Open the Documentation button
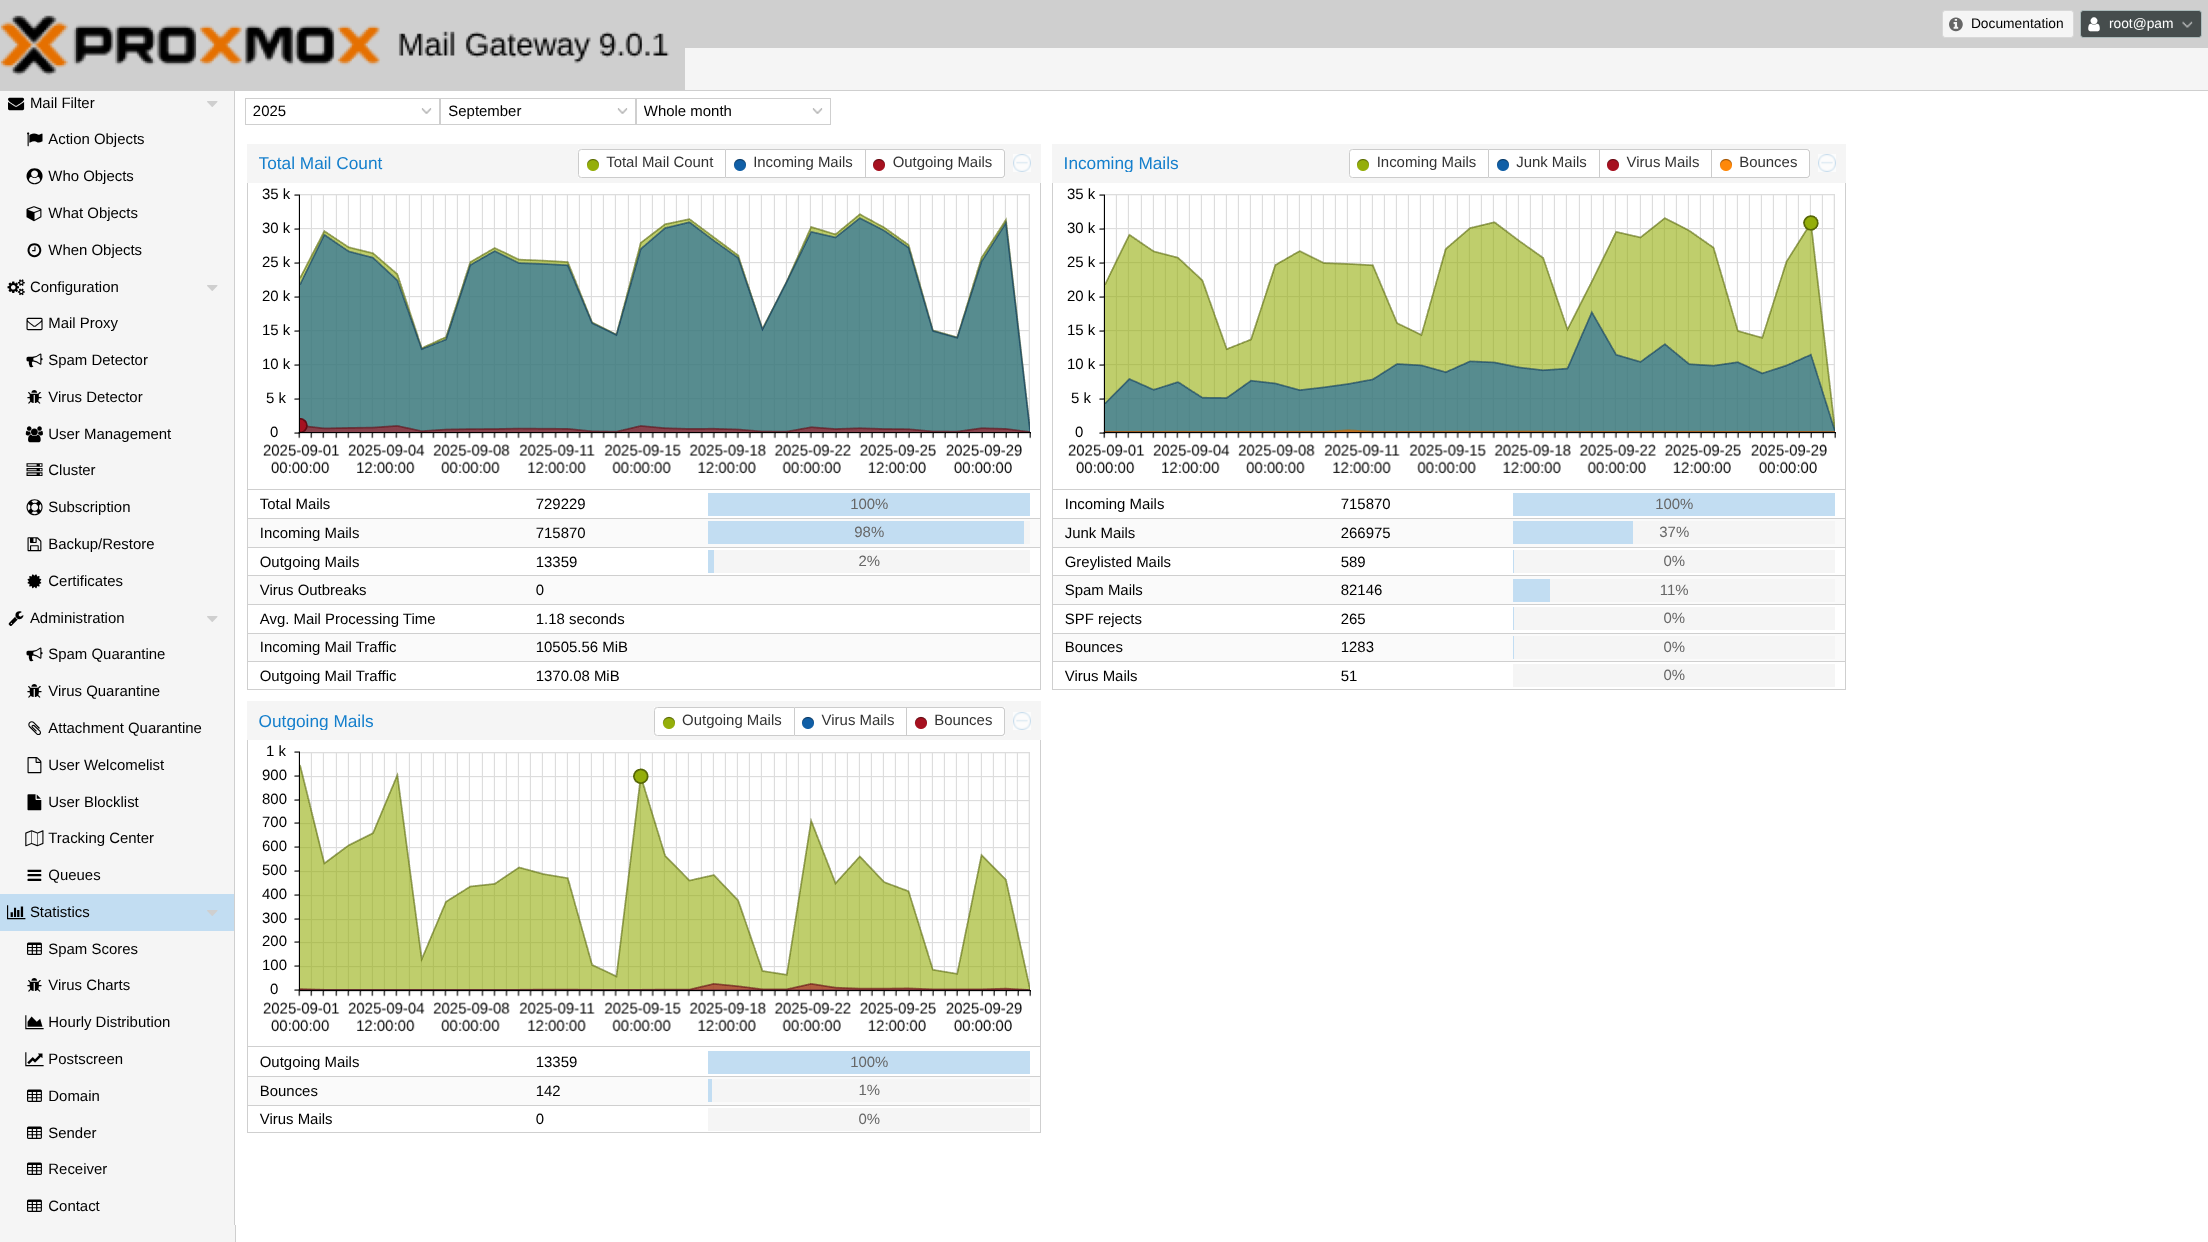Screen dimensions: 2208x1242 pyautogui.click(x=2006, y=24)
